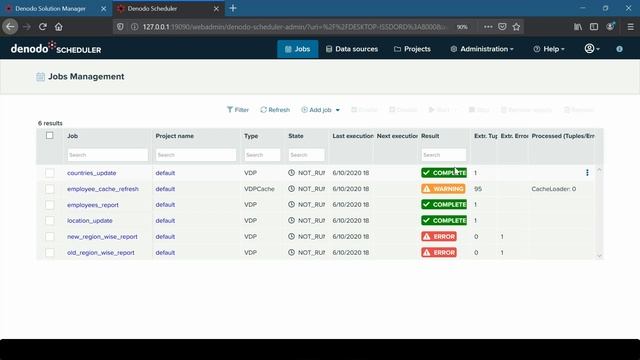Click the clock state icon for employee_cache_refresh
Image resolution: width=640 pixels, height=360 pixels.
(x=291, y=189)
